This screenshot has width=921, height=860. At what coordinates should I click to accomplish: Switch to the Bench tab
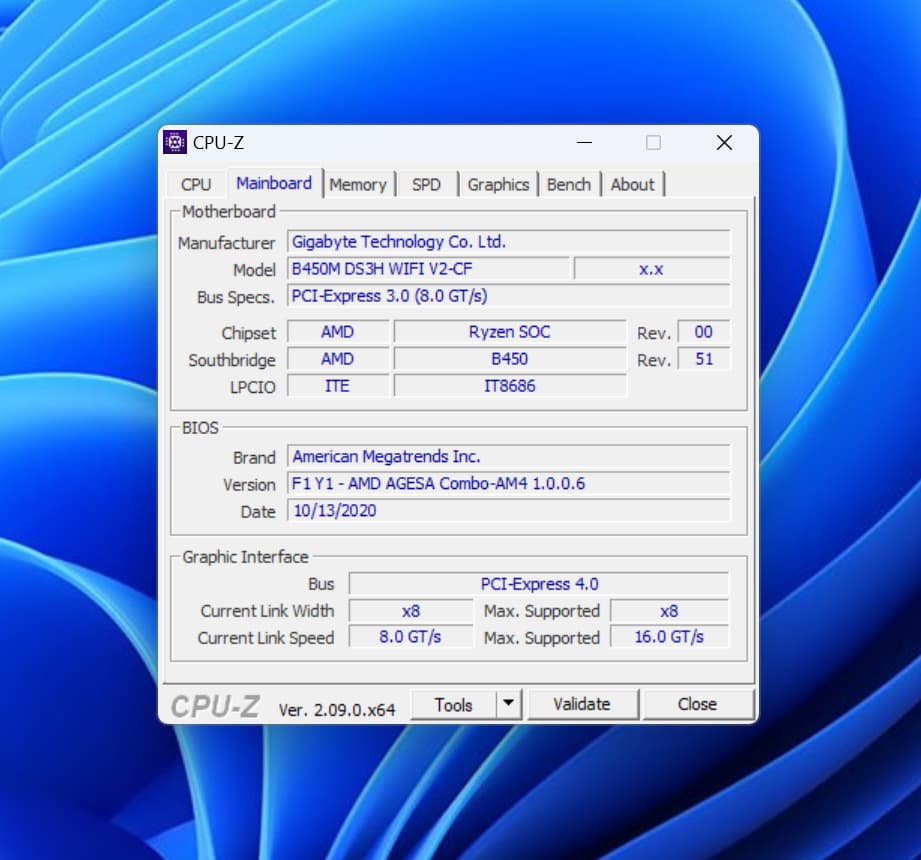pyautogui.click(x=569, y=184)
